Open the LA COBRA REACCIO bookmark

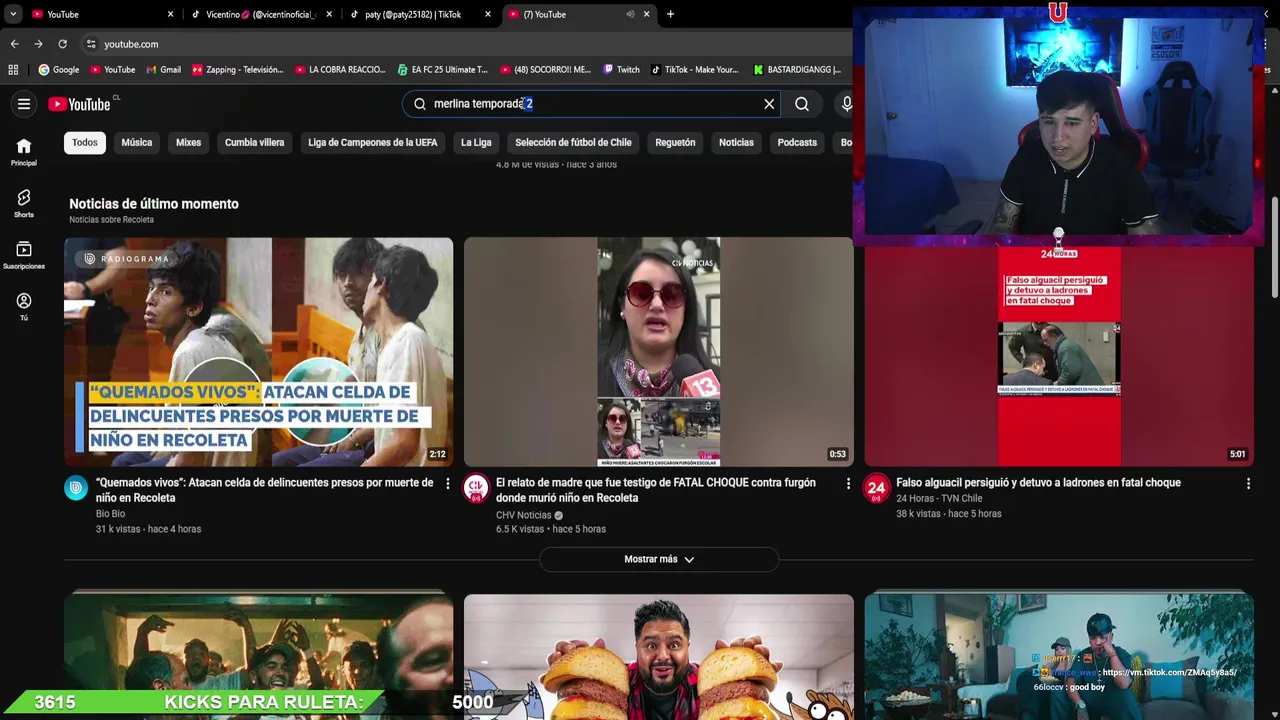[340, 70]
